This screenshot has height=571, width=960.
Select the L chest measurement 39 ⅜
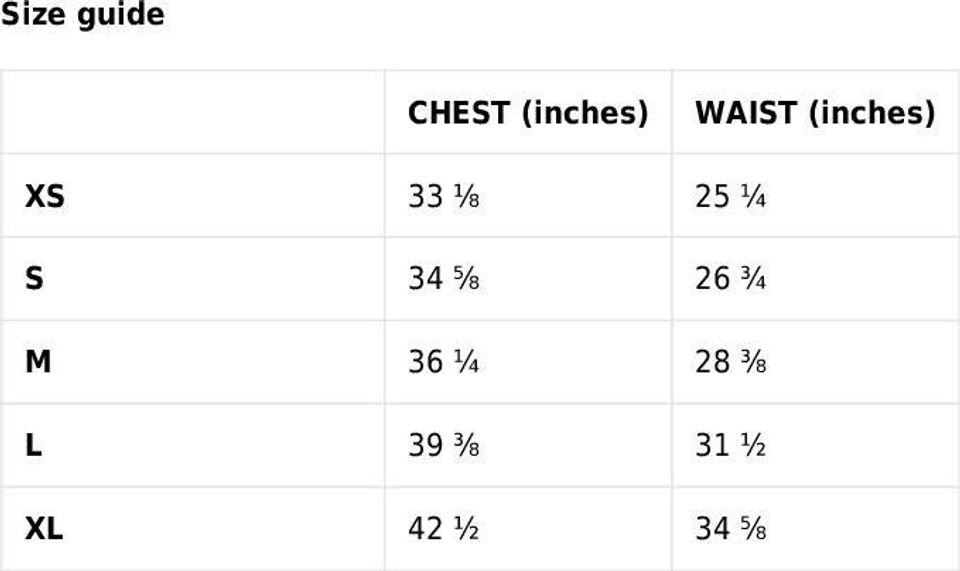pos(443,445)
